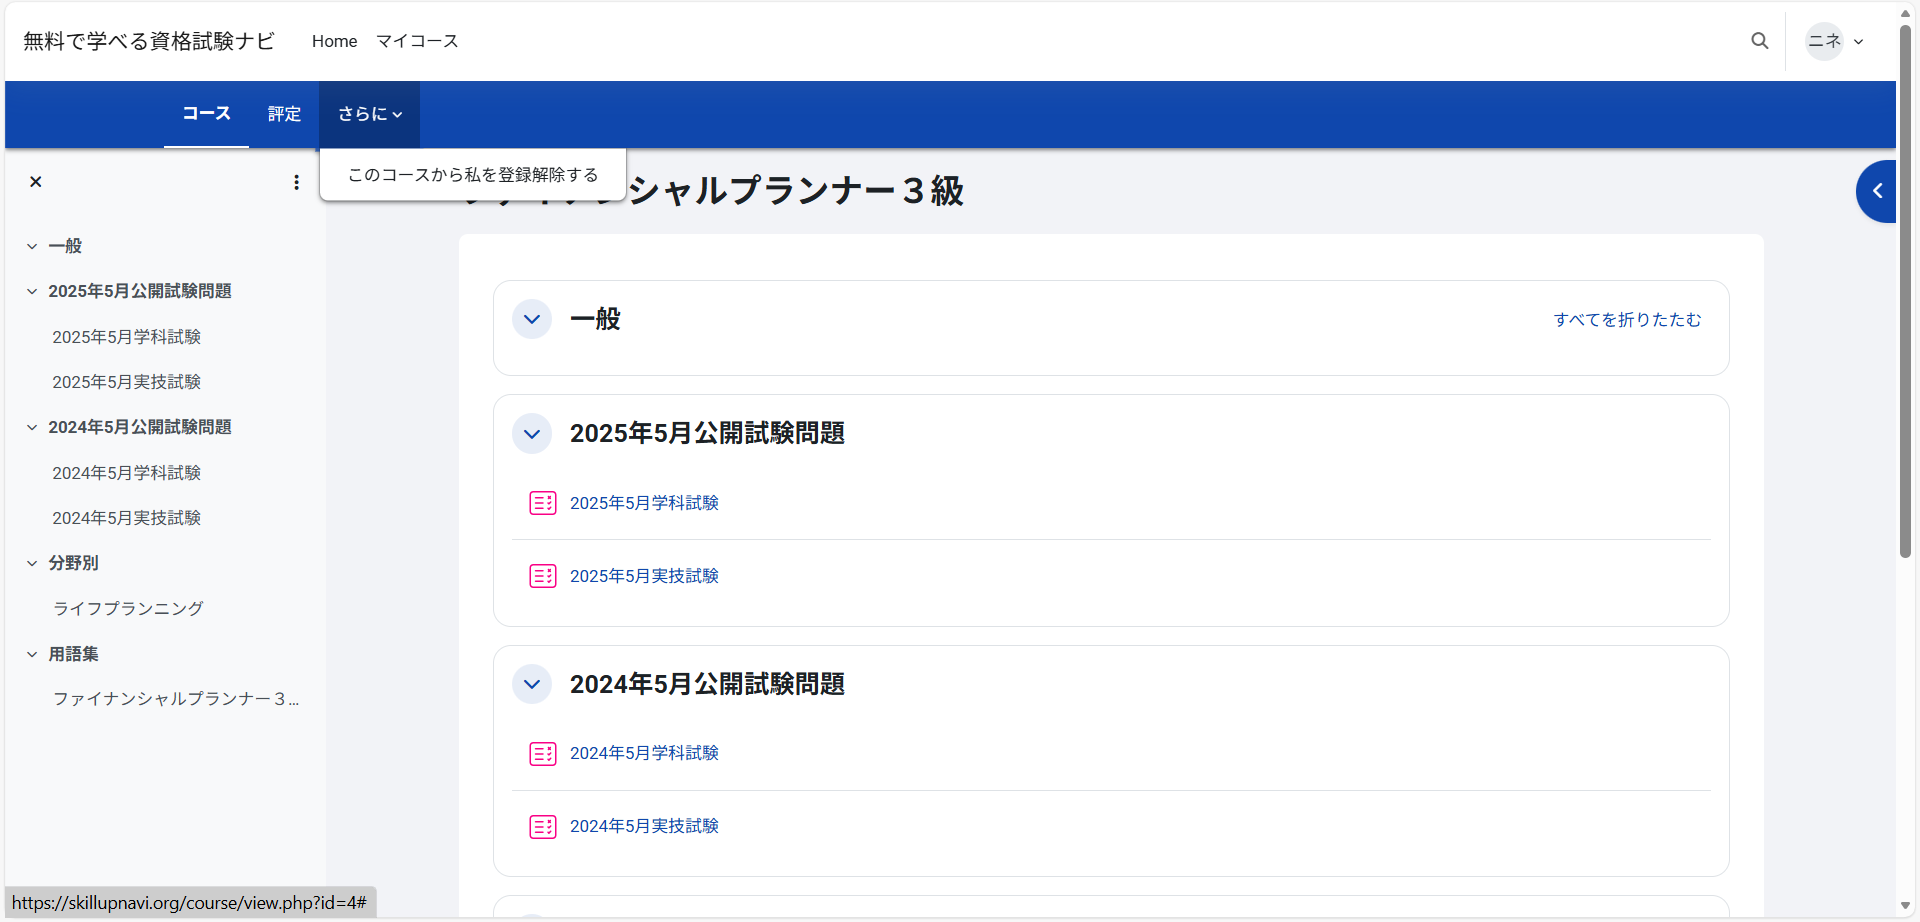The height and width of the screenshot is (922, 1920).
Task: Open course index three-dot options menu
Action: pyautogui.click(x=296, y=182)
